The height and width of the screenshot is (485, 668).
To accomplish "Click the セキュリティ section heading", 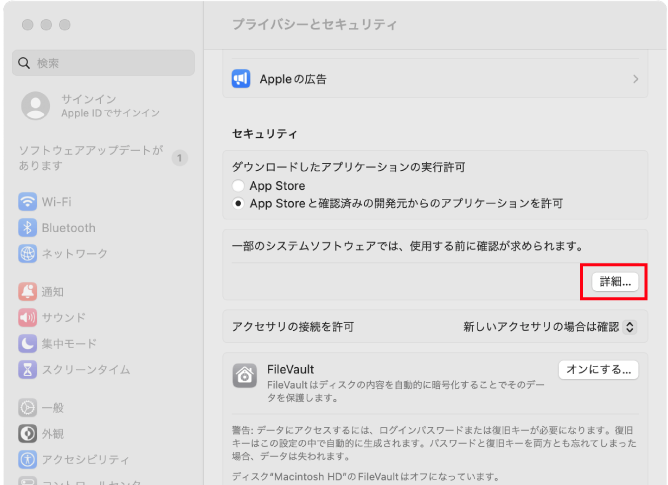I will click(265, 134).
